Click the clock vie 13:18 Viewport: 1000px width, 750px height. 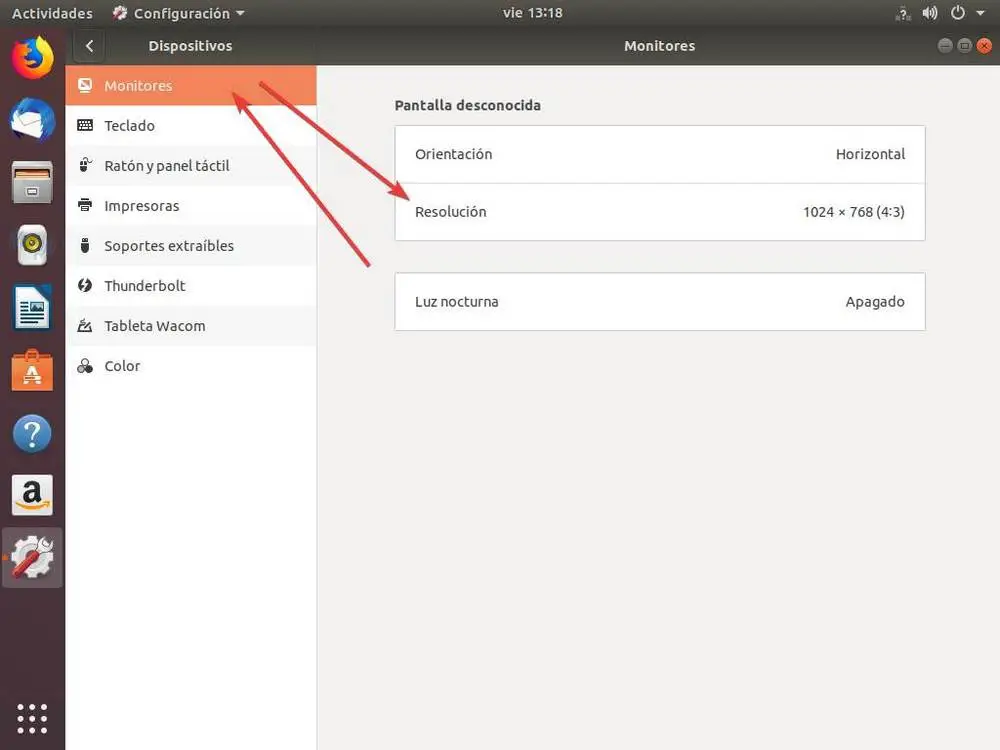[533, 13]
